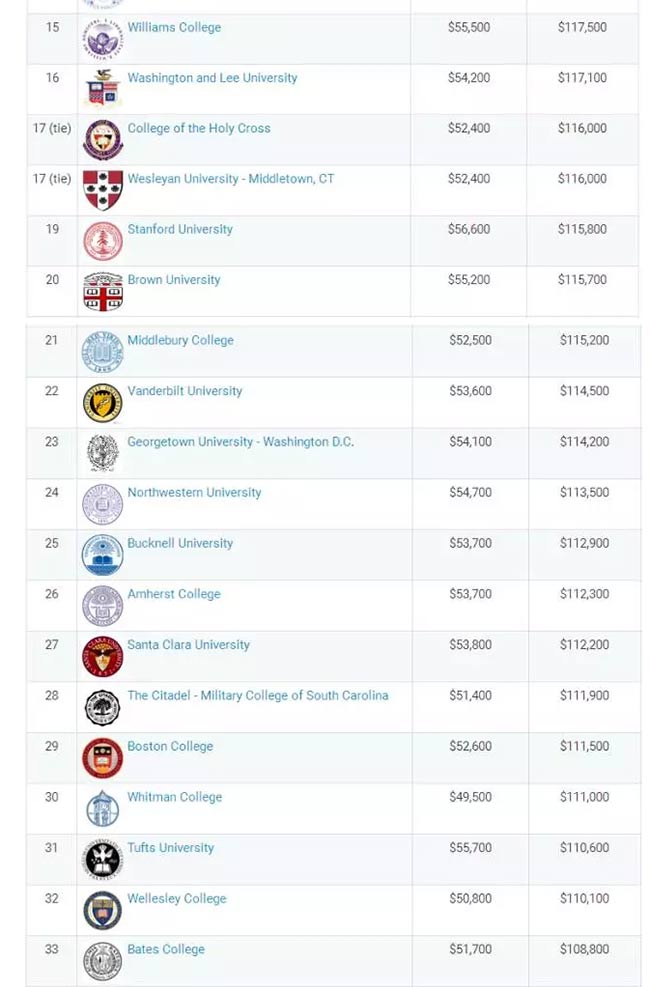Image resolution: width=650 pixels, height=987 pixels.
Task: Click the Wesleyan University shield logo
Action: coord(103,190)
